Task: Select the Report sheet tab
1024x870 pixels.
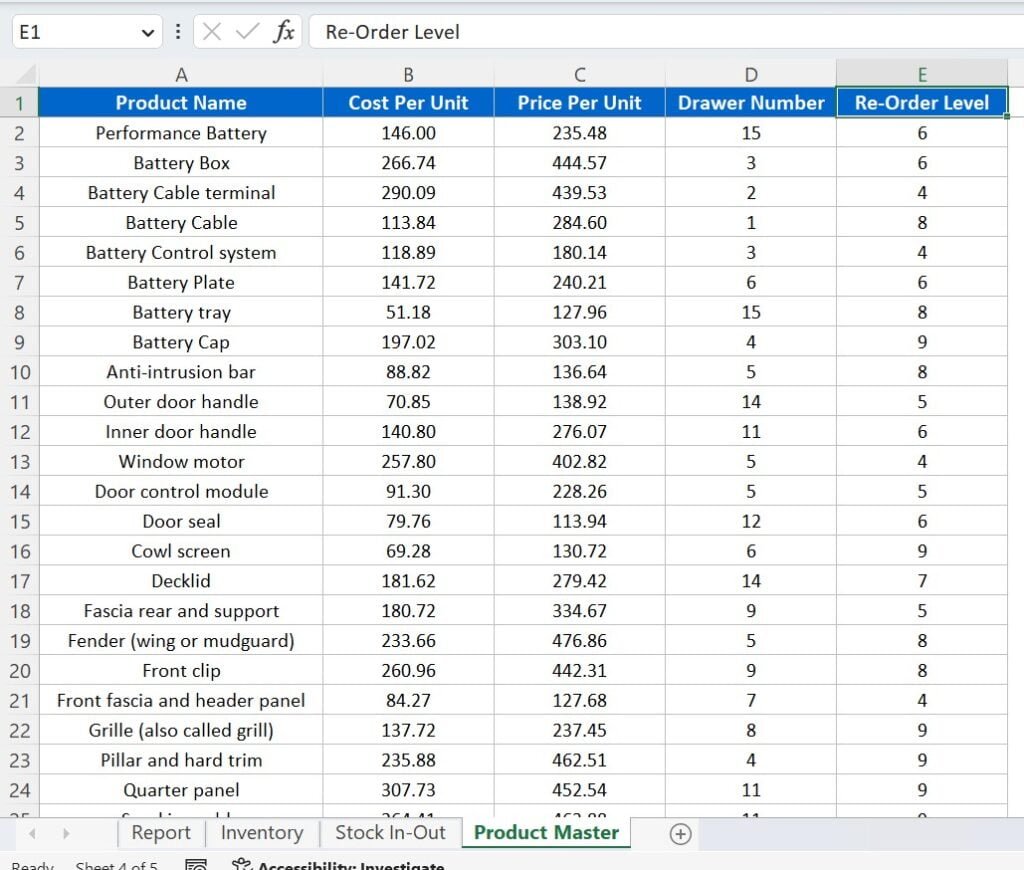Action: pos(160,832)
